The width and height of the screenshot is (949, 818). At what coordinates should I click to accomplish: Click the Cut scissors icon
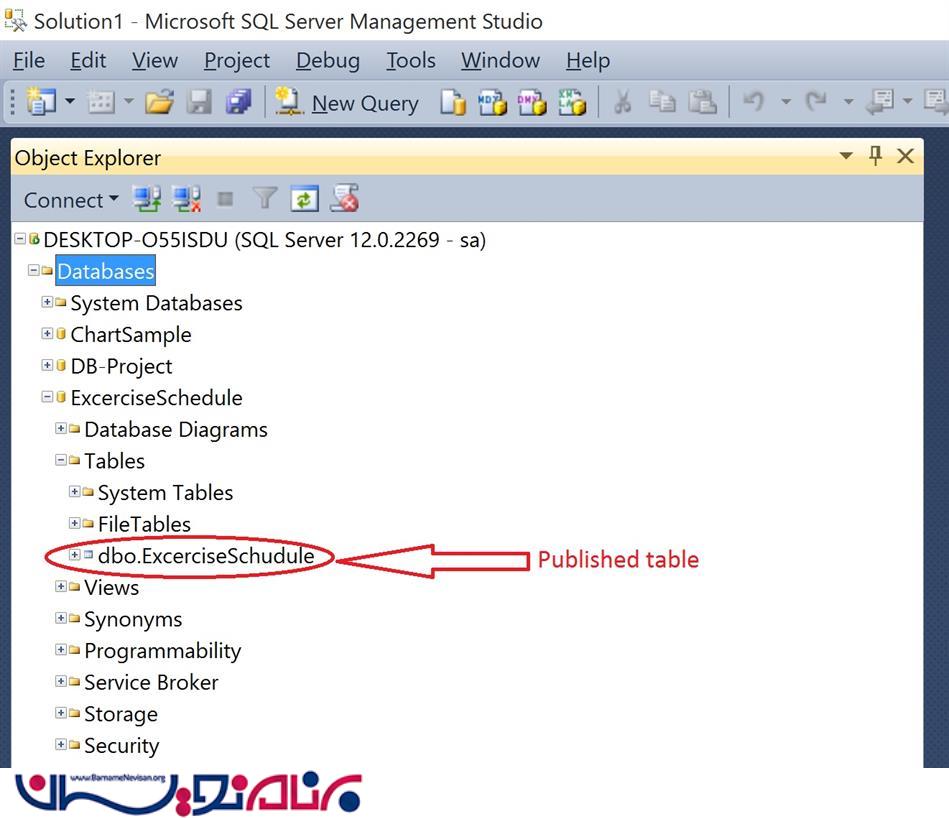(622, 102)
